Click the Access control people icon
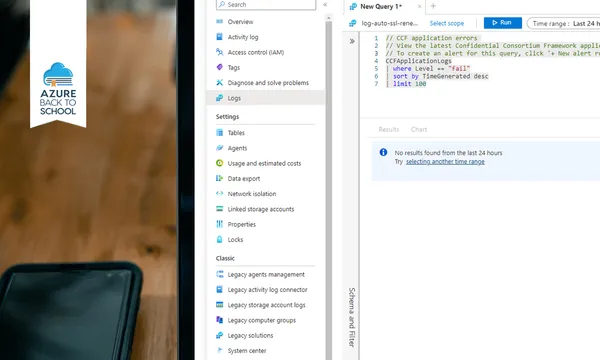This screenshot has width=600, height=360. (219, 52)
